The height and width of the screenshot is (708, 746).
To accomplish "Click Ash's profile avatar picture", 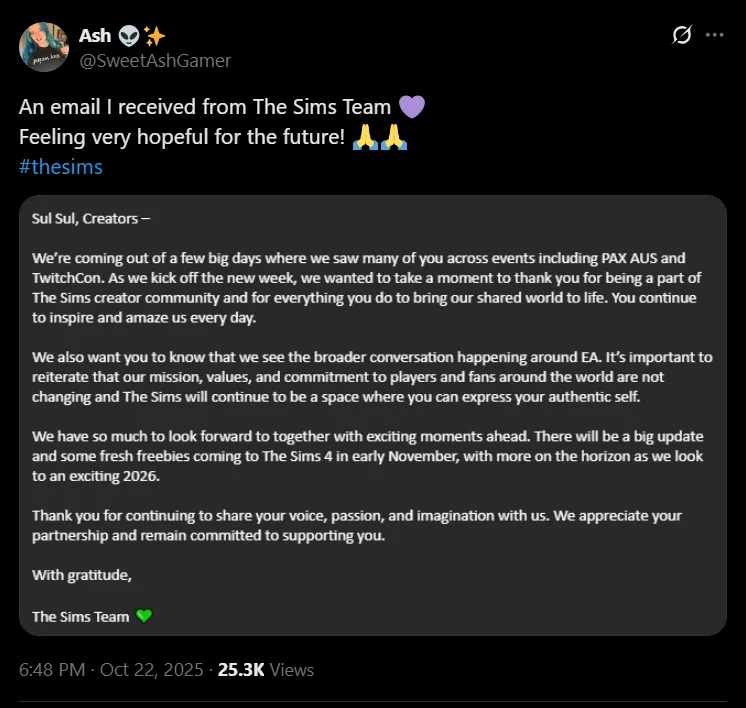I will pos(44,47).
